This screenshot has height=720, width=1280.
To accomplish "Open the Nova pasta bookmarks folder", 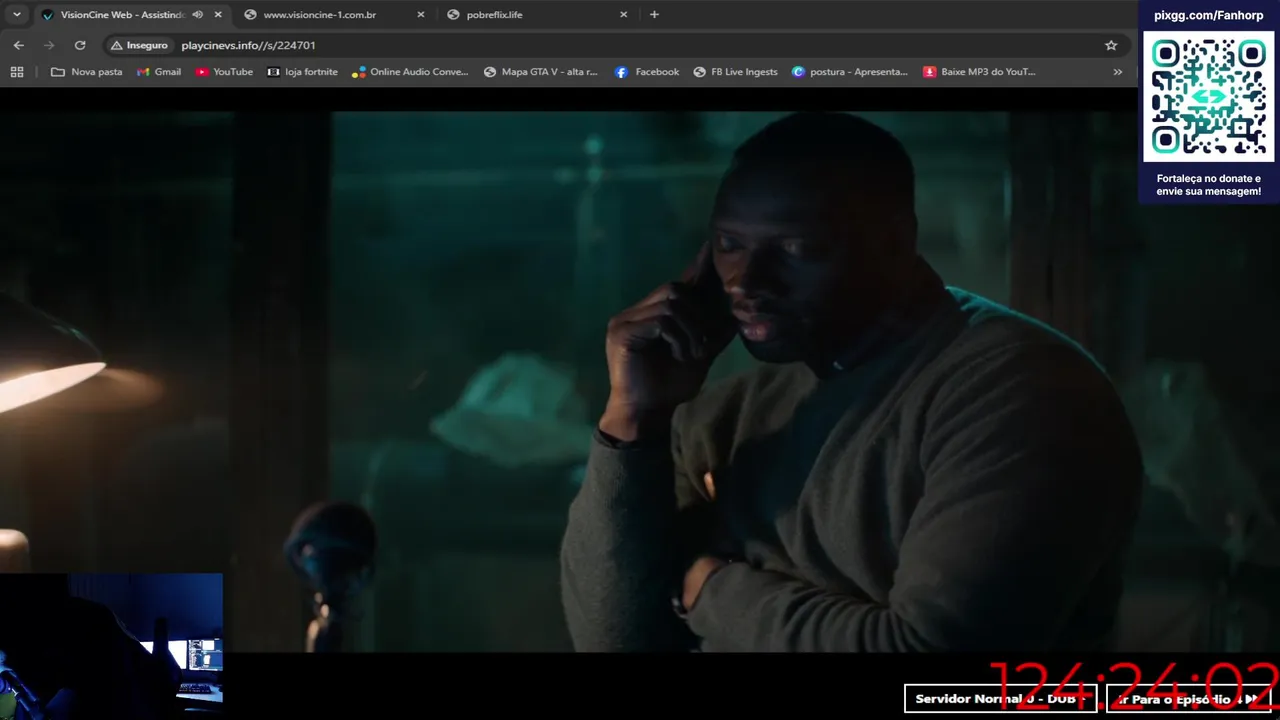I will tap(87, 72).
